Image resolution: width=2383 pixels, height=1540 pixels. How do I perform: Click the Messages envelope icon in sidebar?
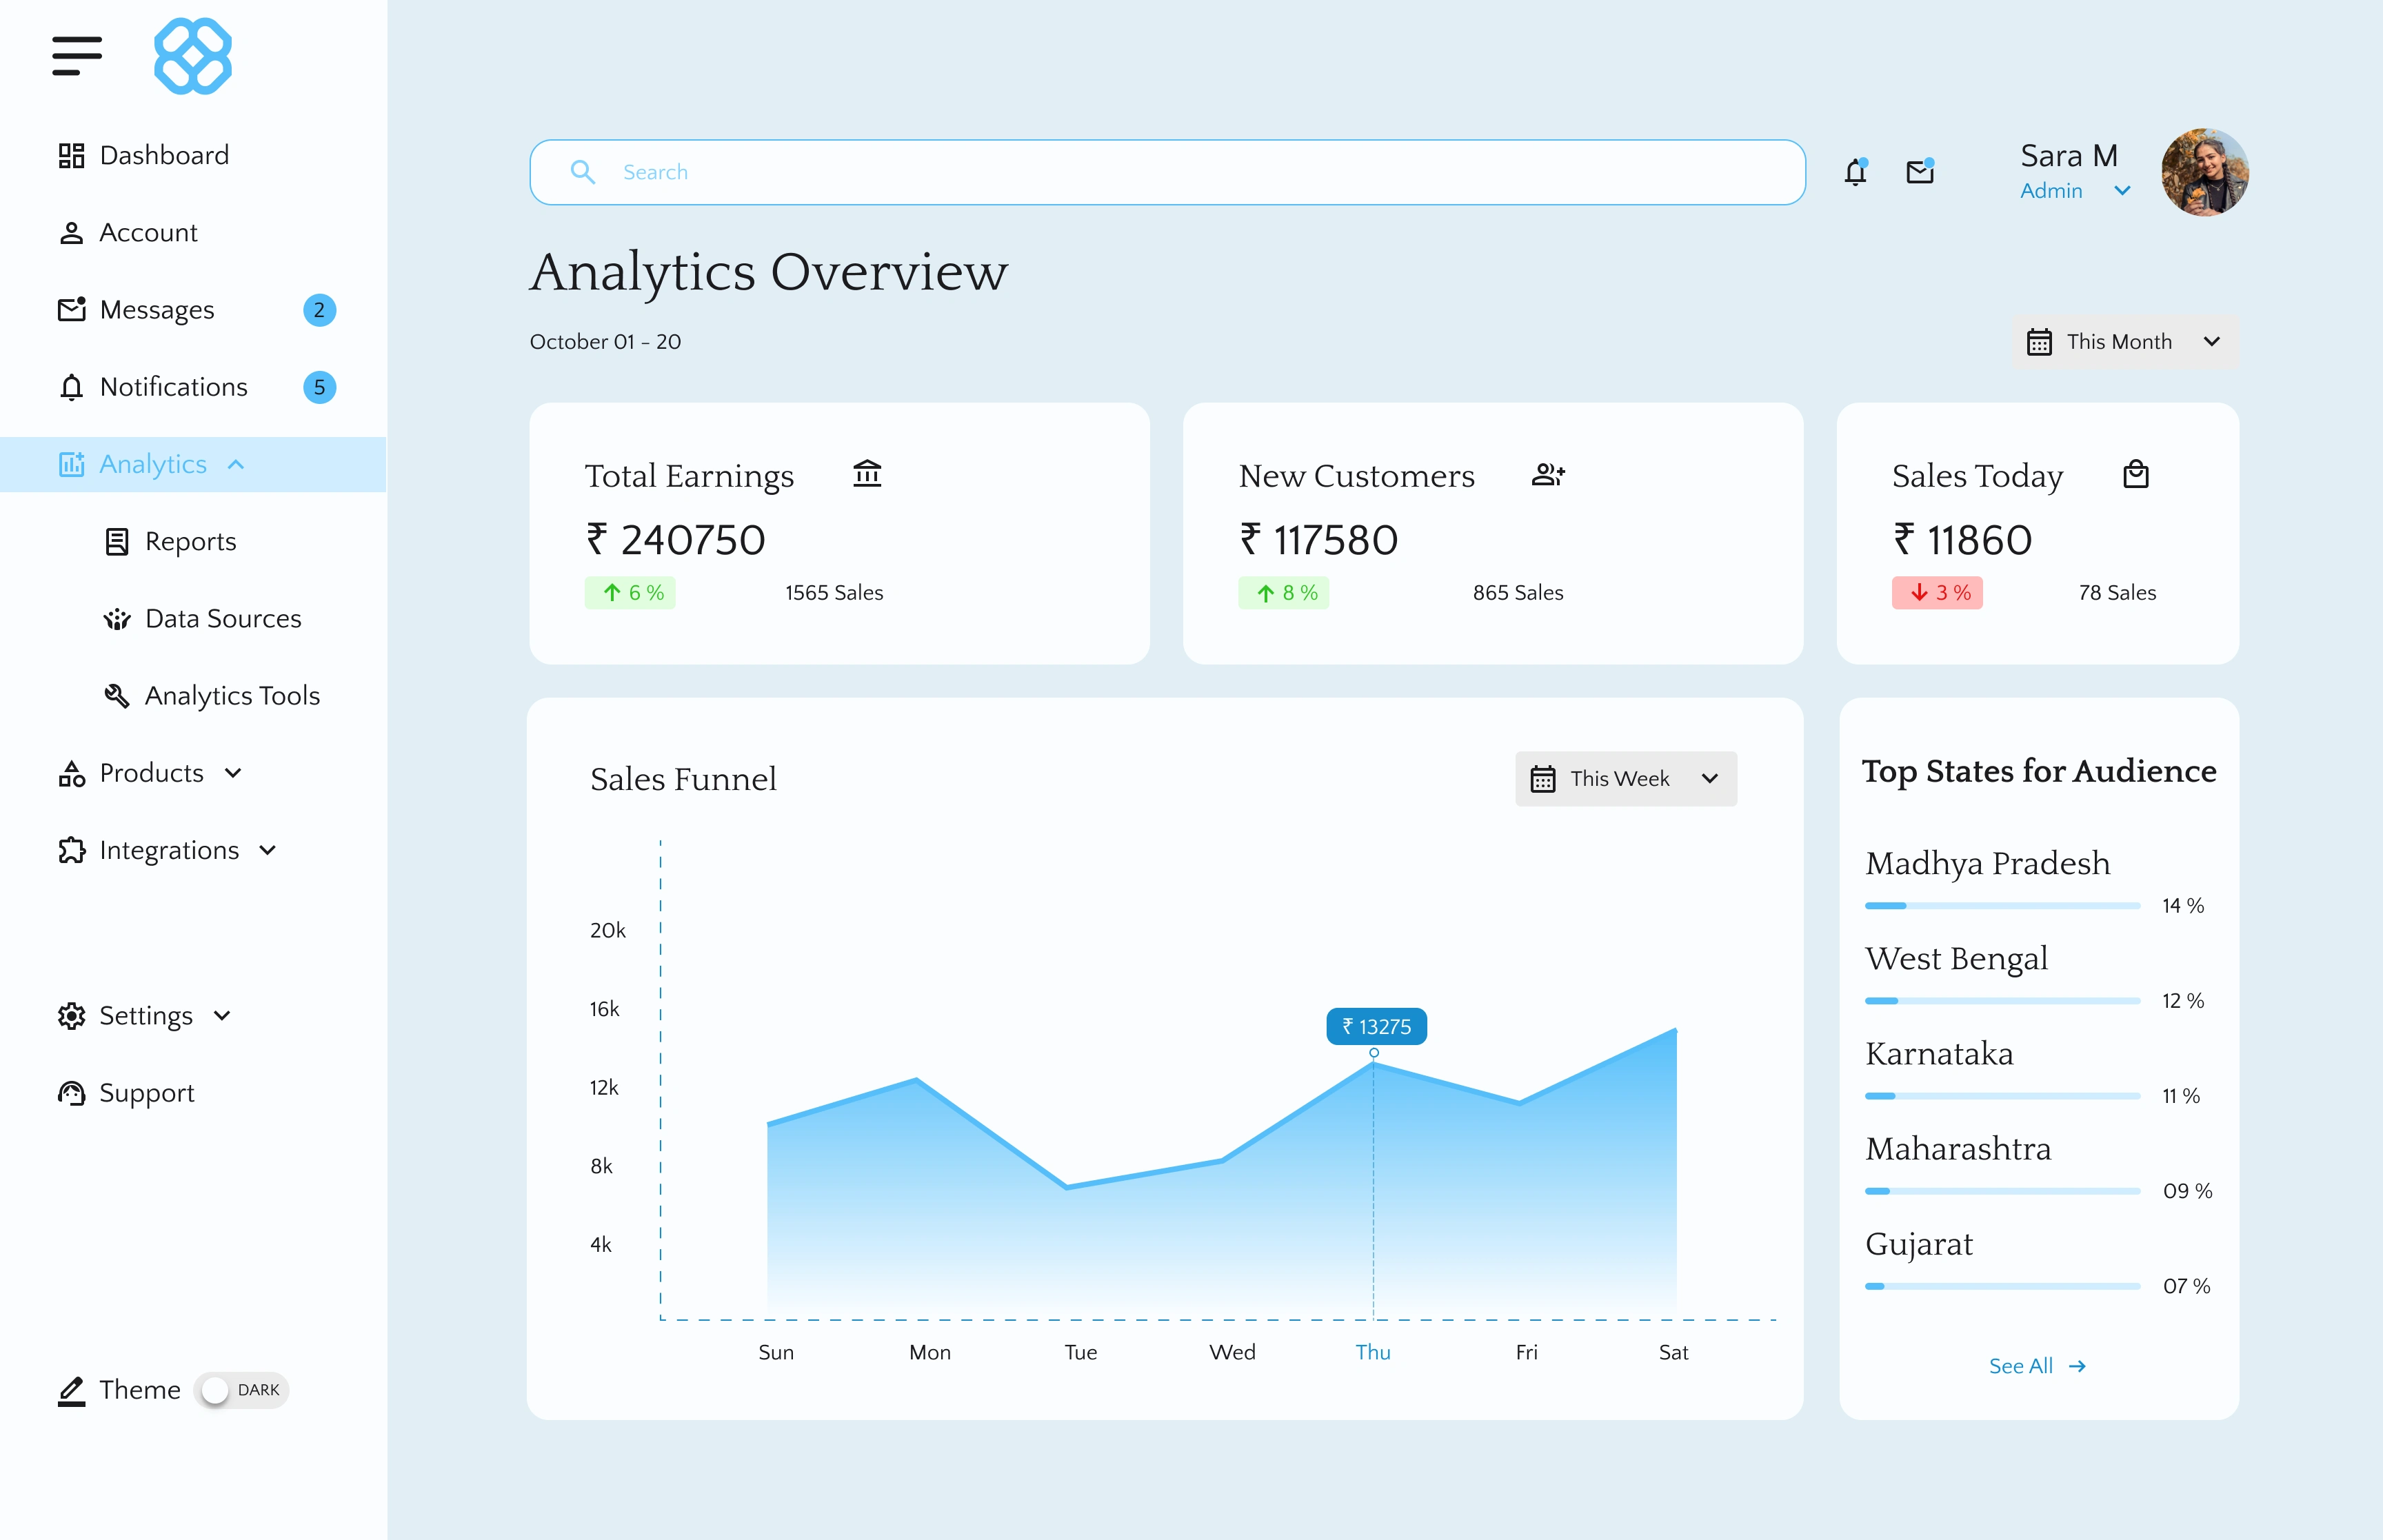(71, 310)
